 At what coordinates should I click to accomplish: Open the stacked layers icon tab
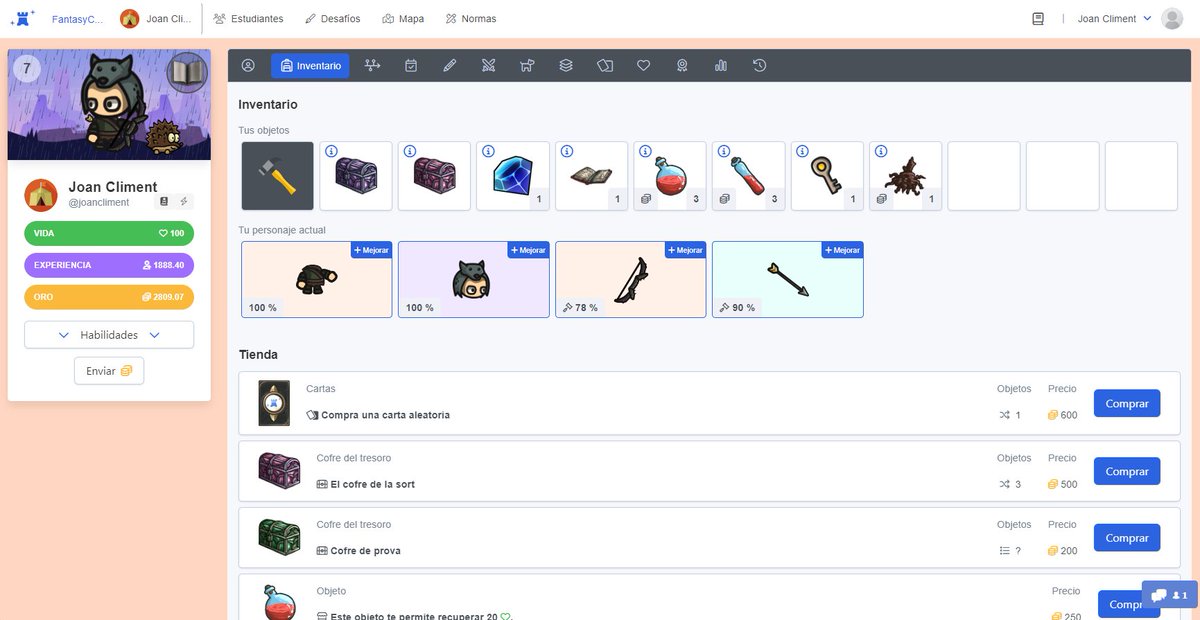point(566,66)
